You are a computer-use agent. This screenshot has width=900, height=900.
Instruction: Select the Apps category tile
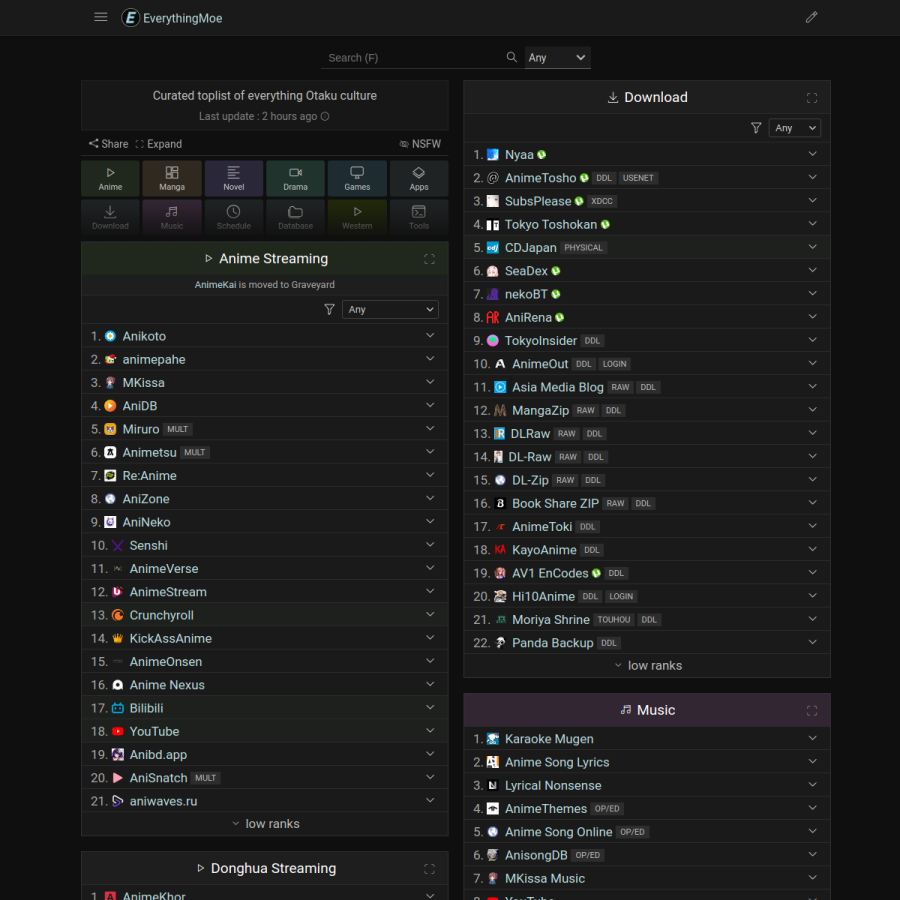[419, 179]
